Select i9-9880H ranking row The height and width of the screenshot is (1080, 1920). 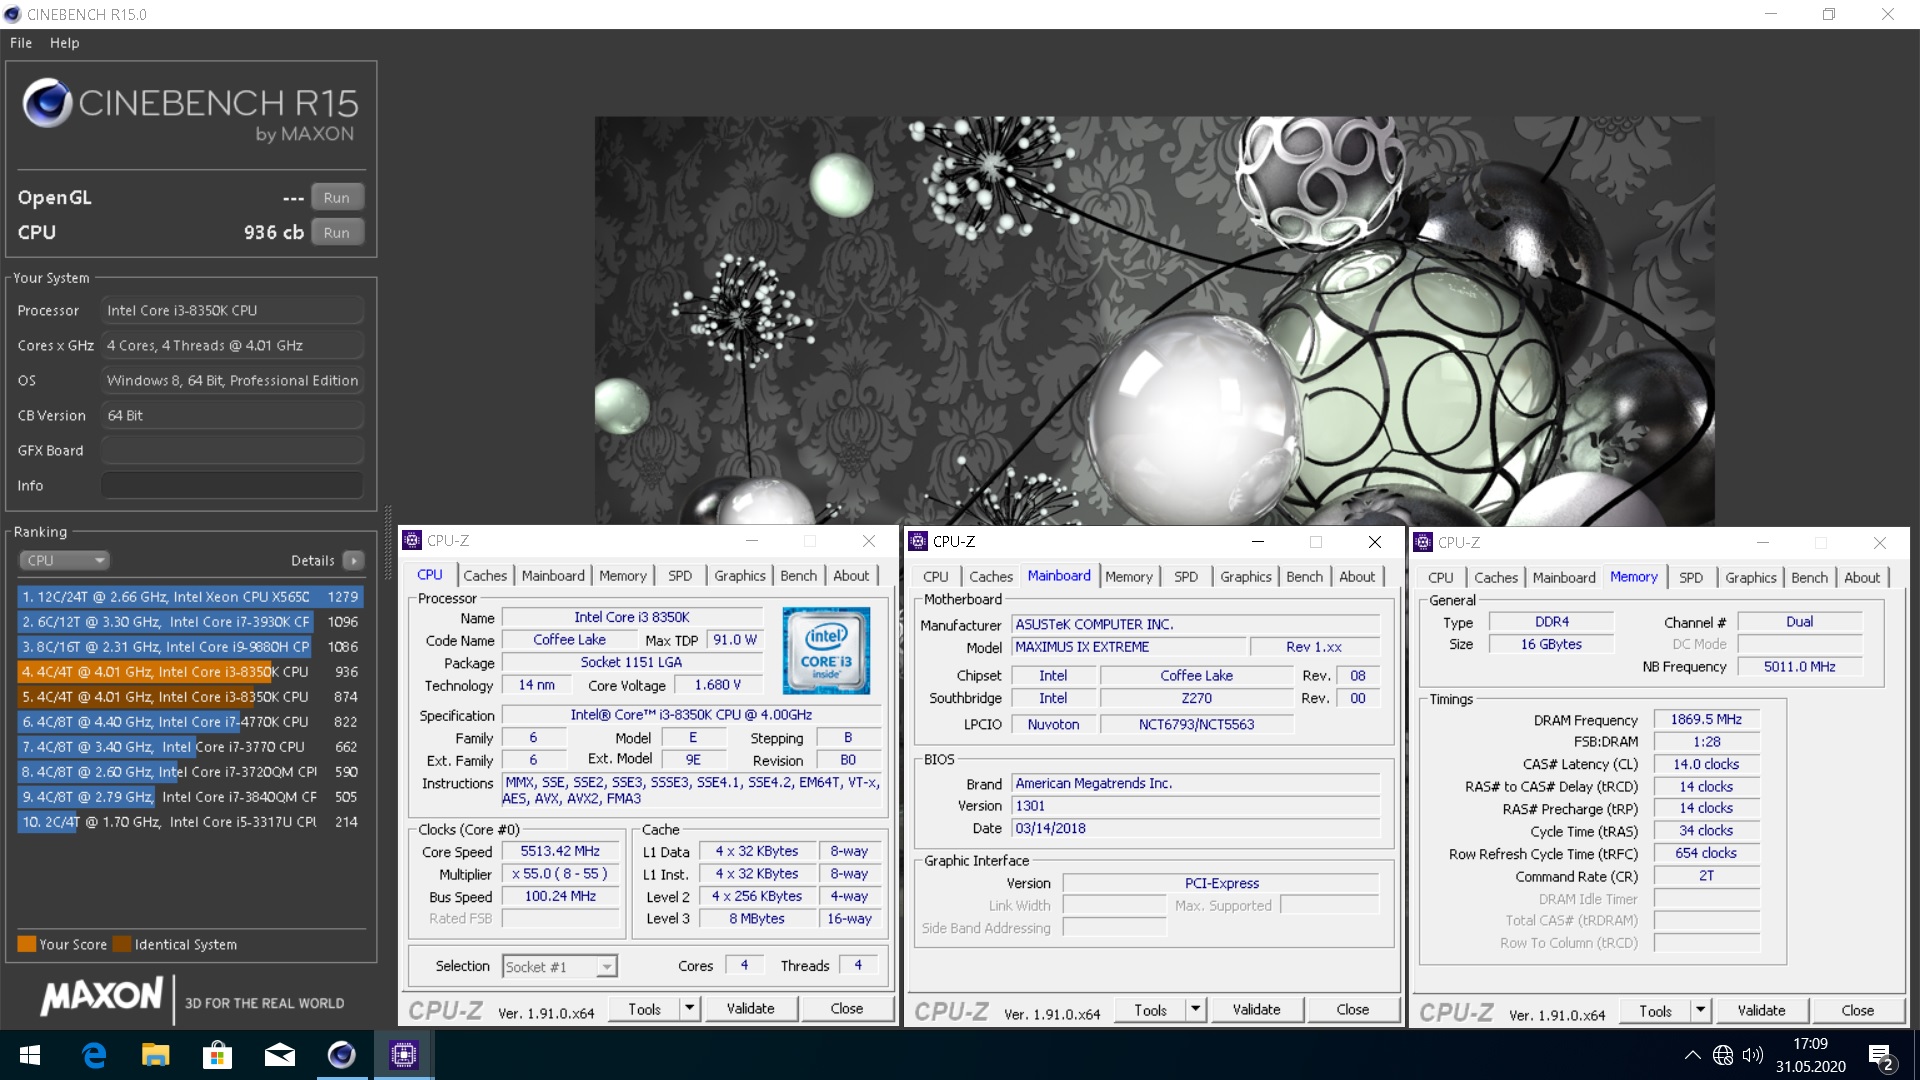190,647
